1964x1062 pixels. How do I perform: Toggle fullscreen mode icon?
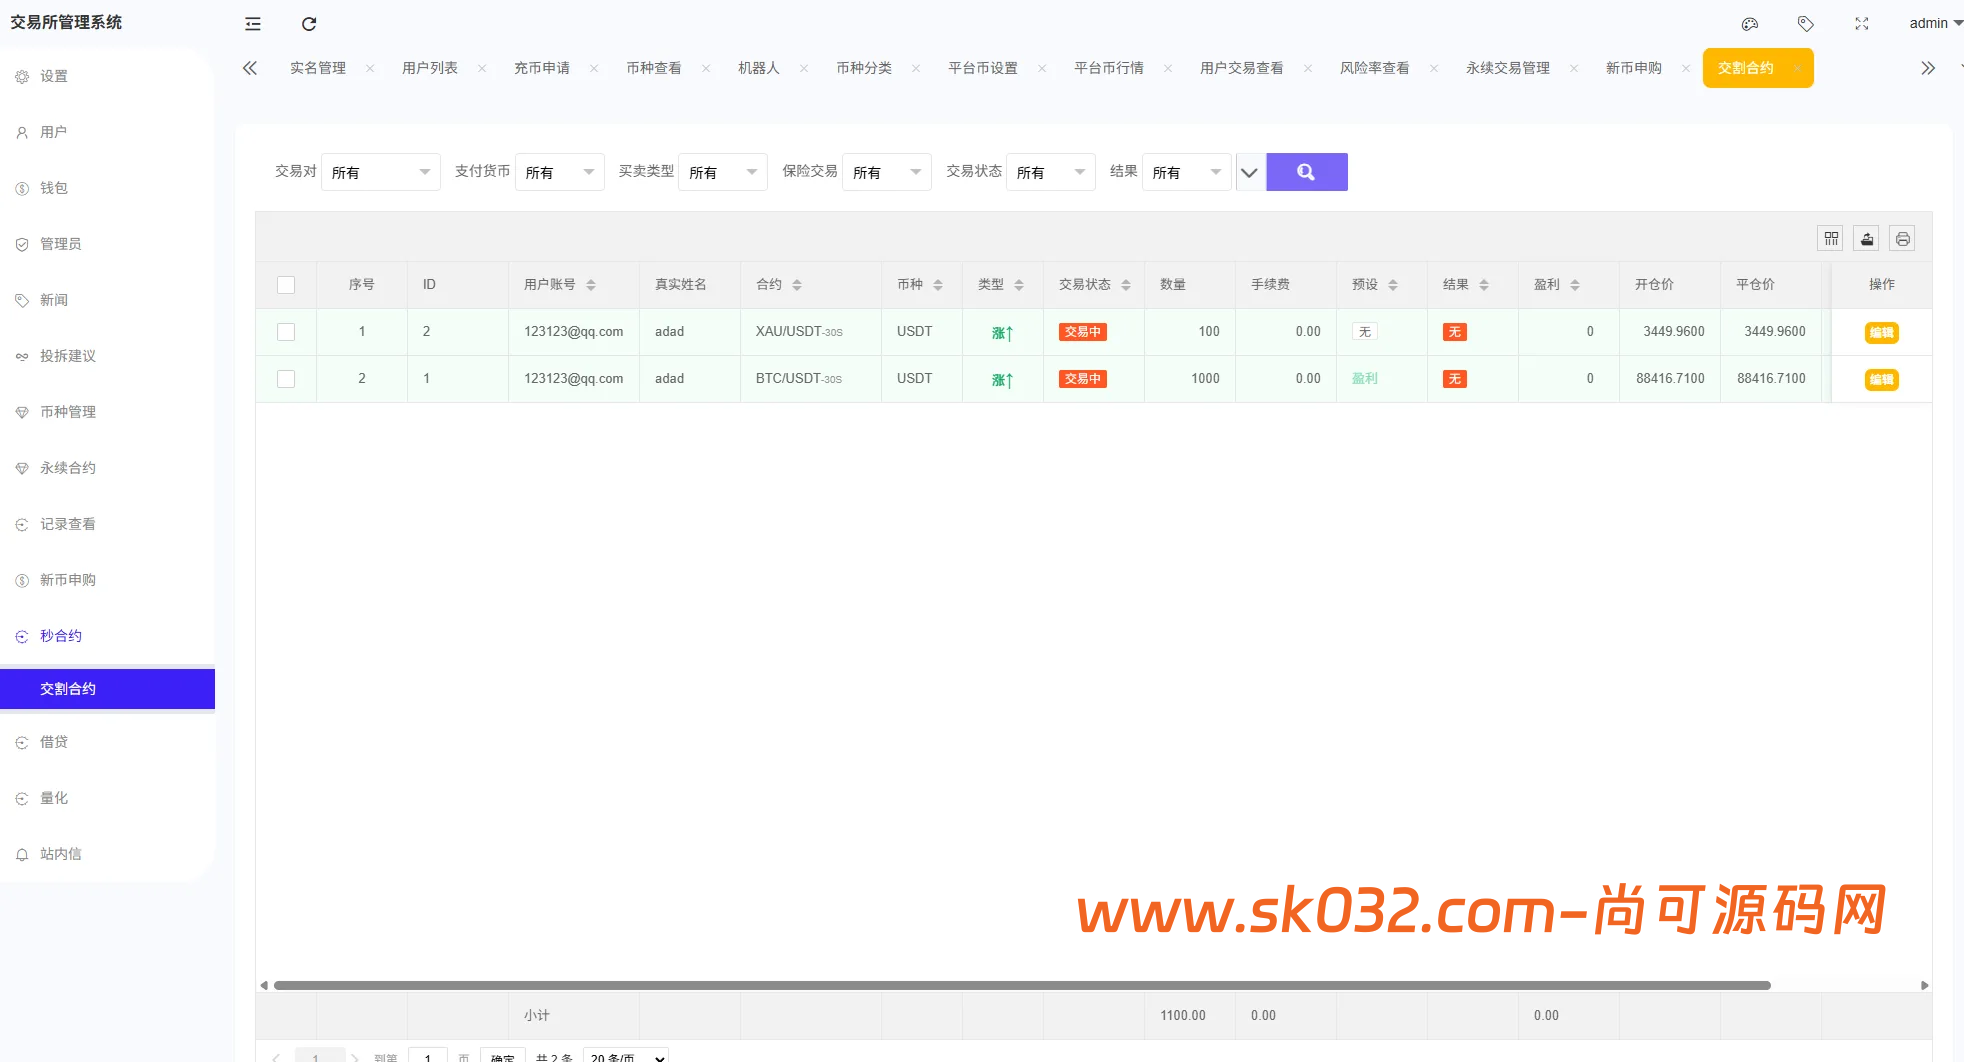tap(1862, 24)
